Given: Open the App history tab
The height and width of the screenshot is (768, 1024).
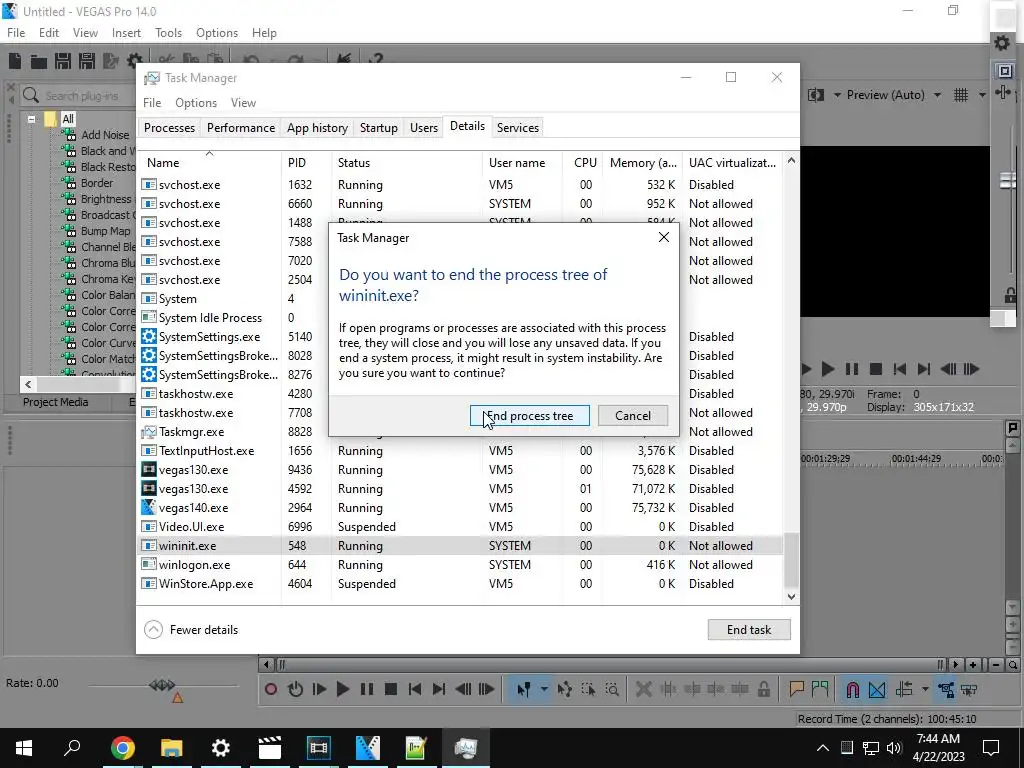Looking at the screenshot, I should 317,127.
